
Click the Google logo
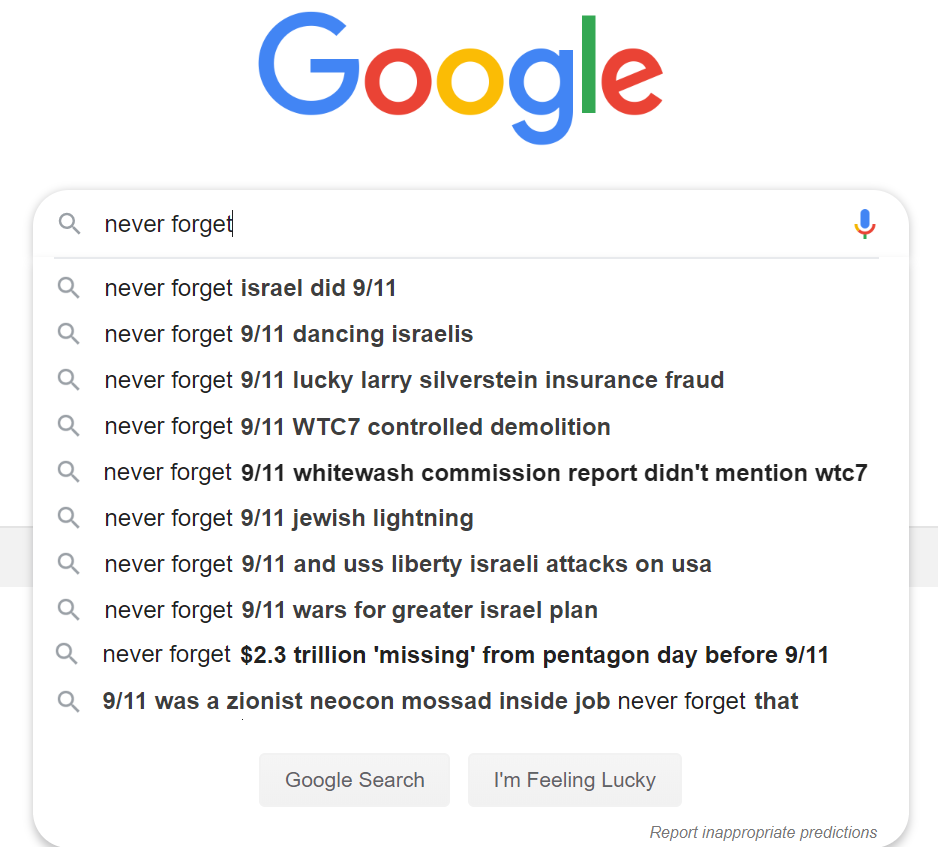pos(460,80)
